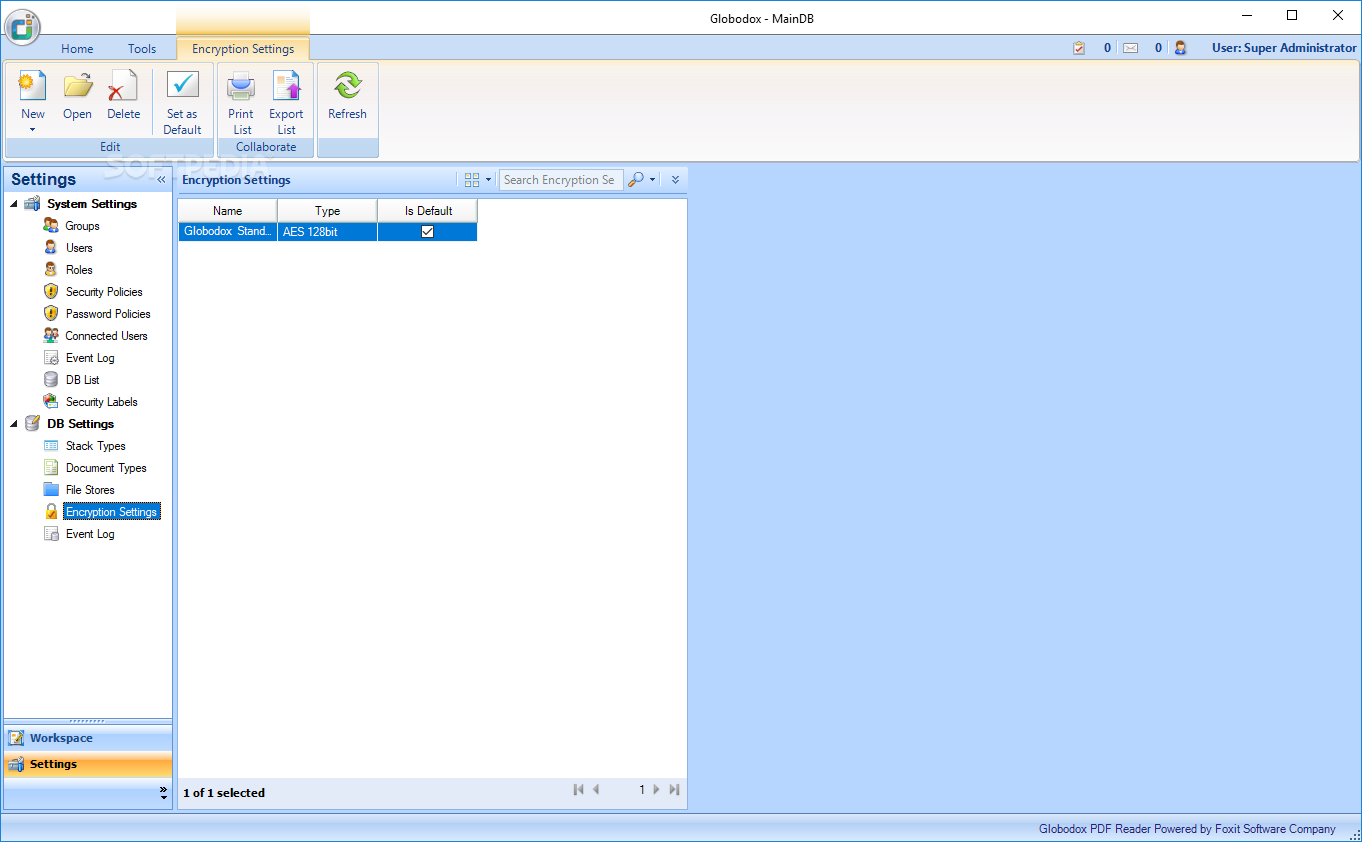The width and height of the screenshot is (1362, 842).
Task: Go to previous page of list
Action: tap(596, 790)
